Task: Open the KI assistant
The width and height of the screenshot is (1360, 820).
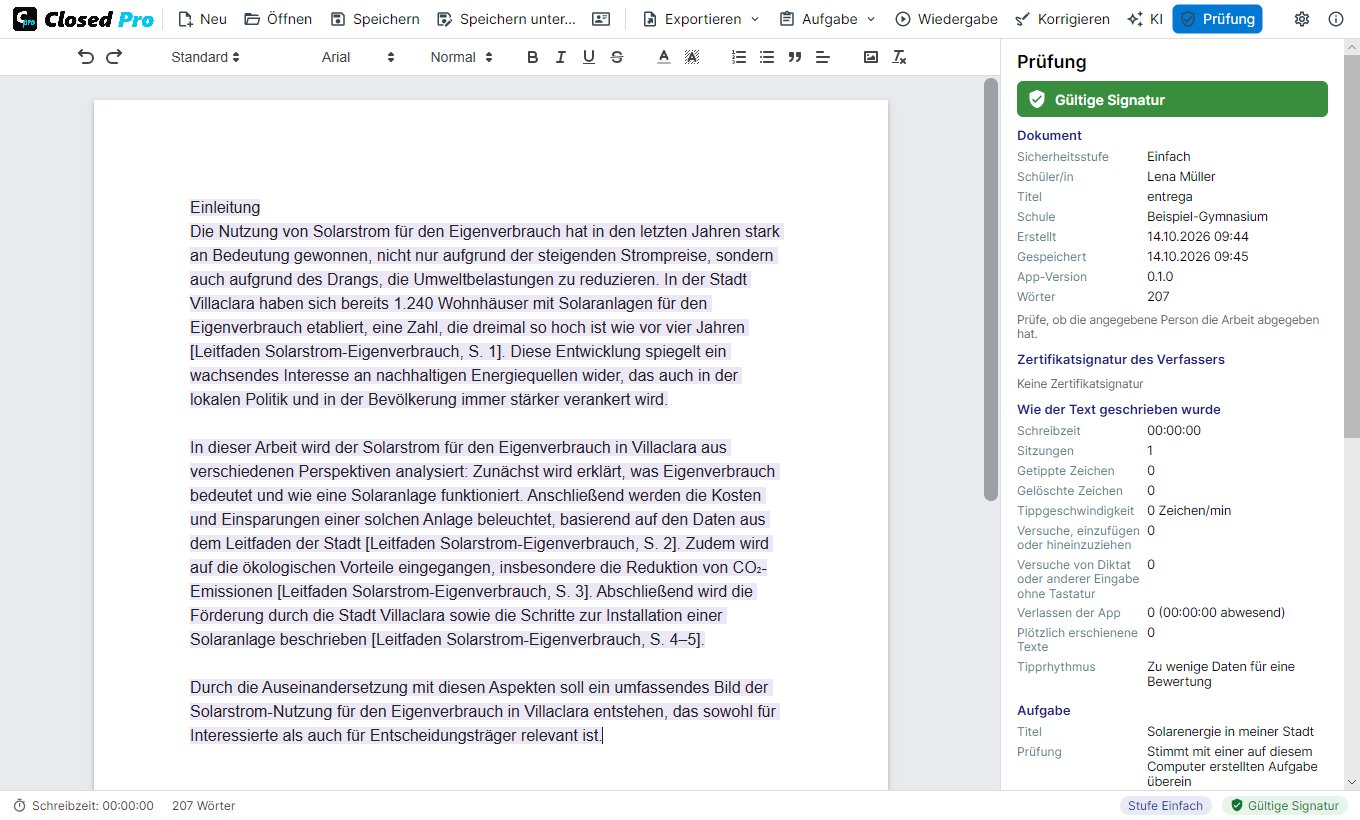Action: (1145, 19)
